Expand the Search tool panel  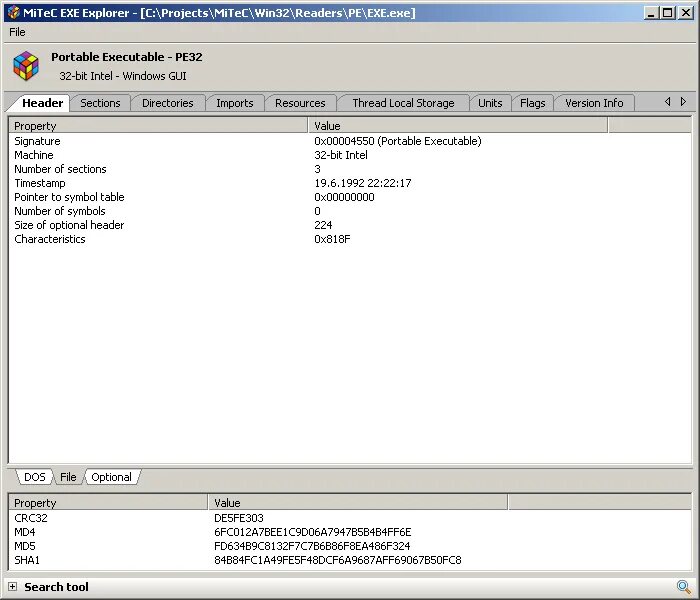click(x=12, y=587)
